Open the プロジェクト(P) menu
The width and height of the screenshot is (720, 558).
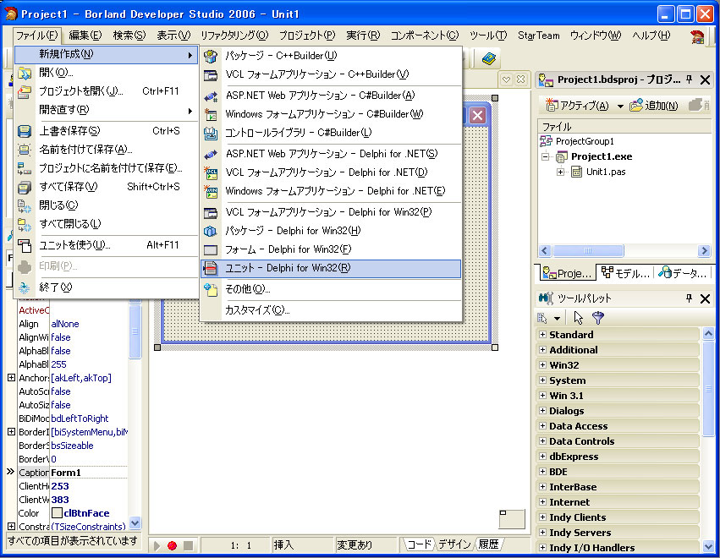point(307,35)
